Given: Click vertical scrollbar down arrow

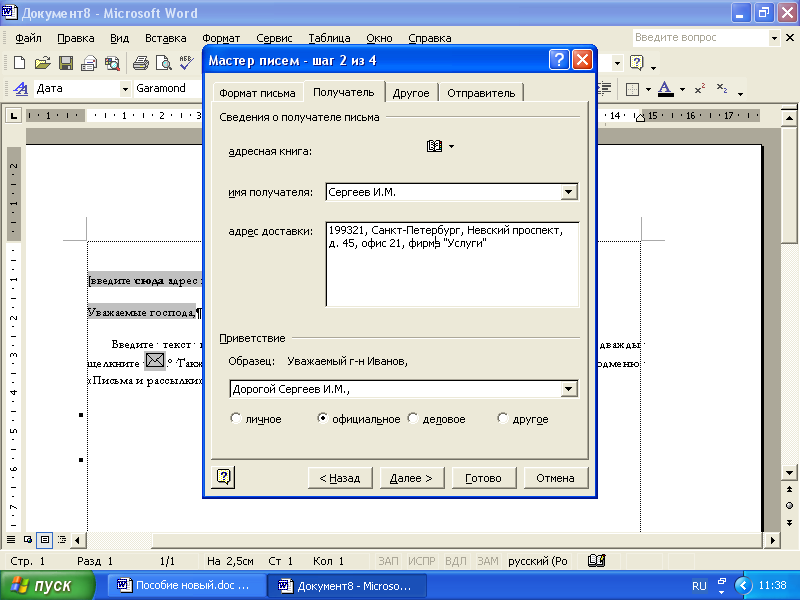Looking at the screenshot, I should pos(789,472).
